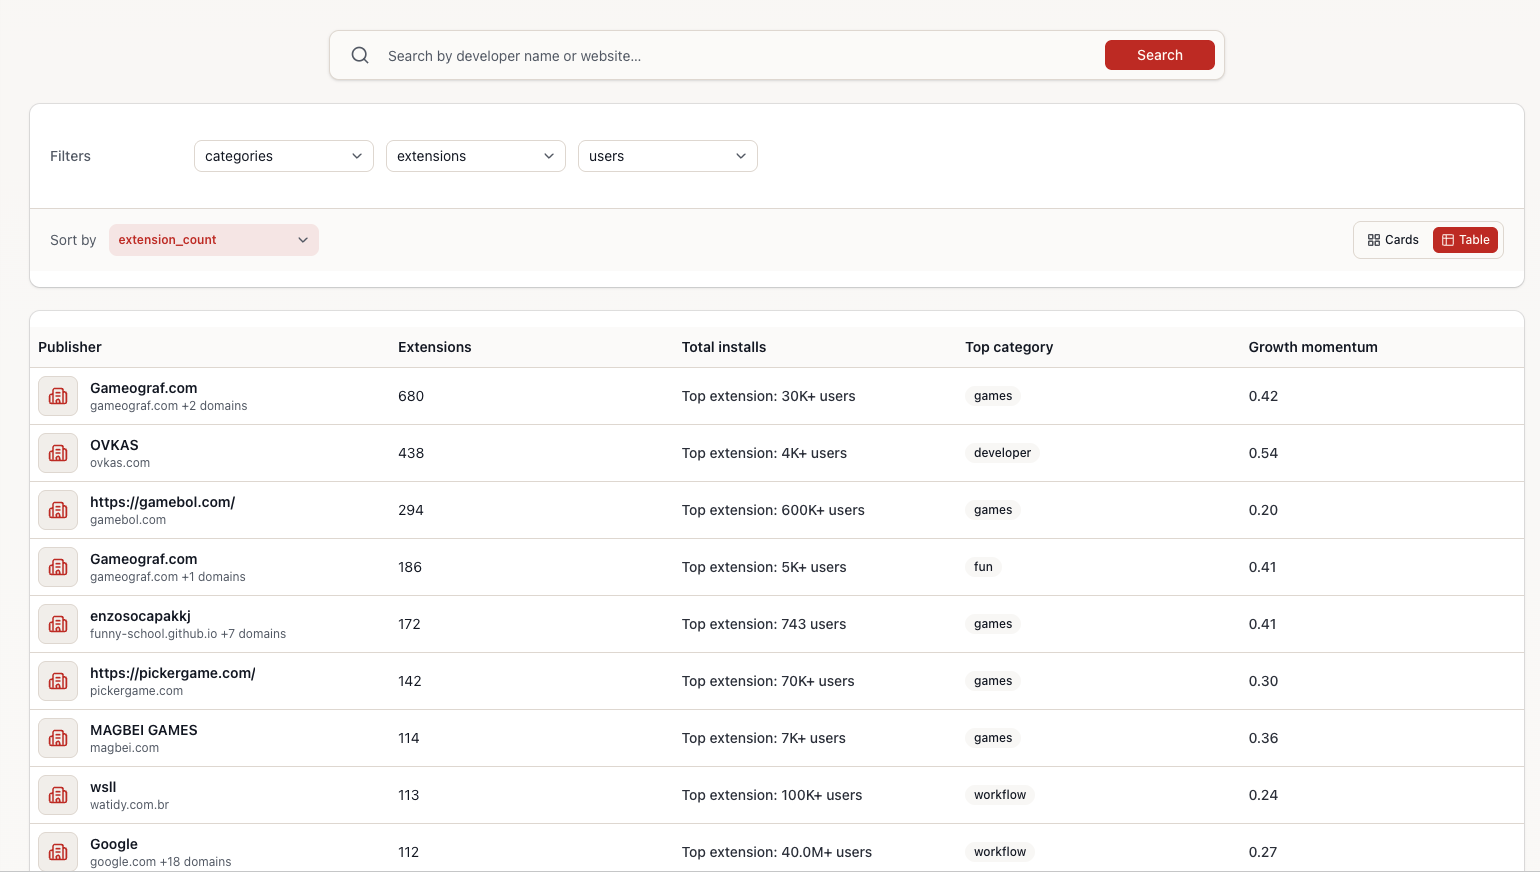Switch to Table view
Image resolution: width=1540 pixels, height=872 pixels.
1465,240
